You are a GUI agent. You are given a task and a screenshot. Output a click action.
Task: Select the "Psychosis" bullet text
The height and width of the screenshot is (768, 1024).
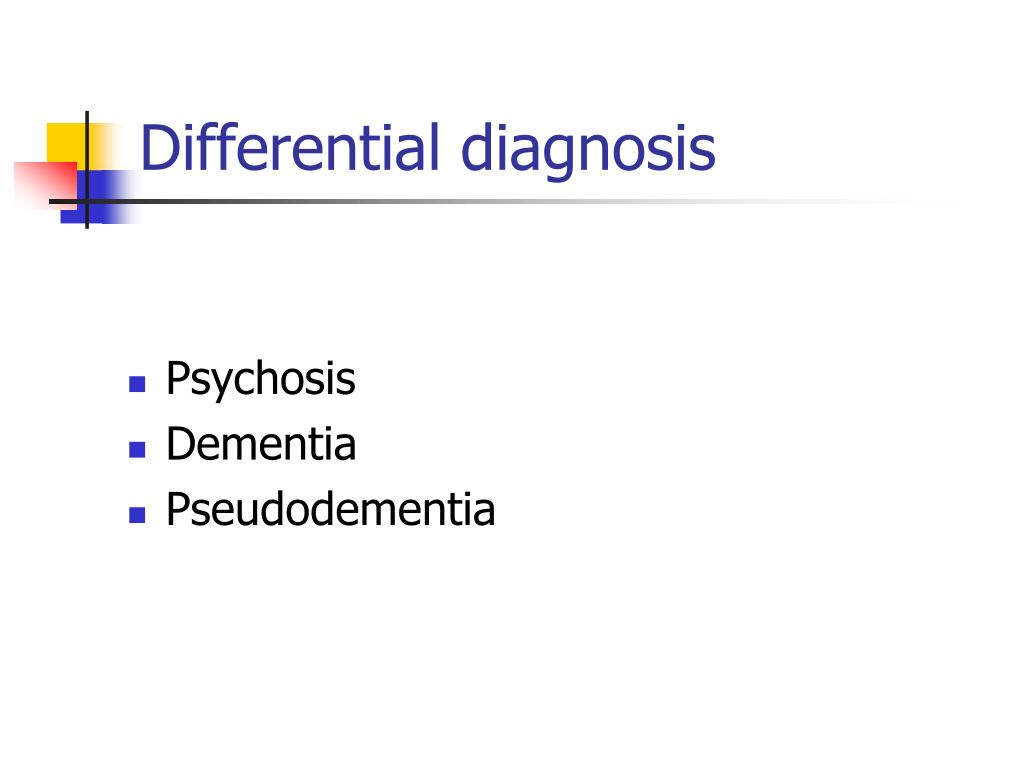tap(261, 379)
